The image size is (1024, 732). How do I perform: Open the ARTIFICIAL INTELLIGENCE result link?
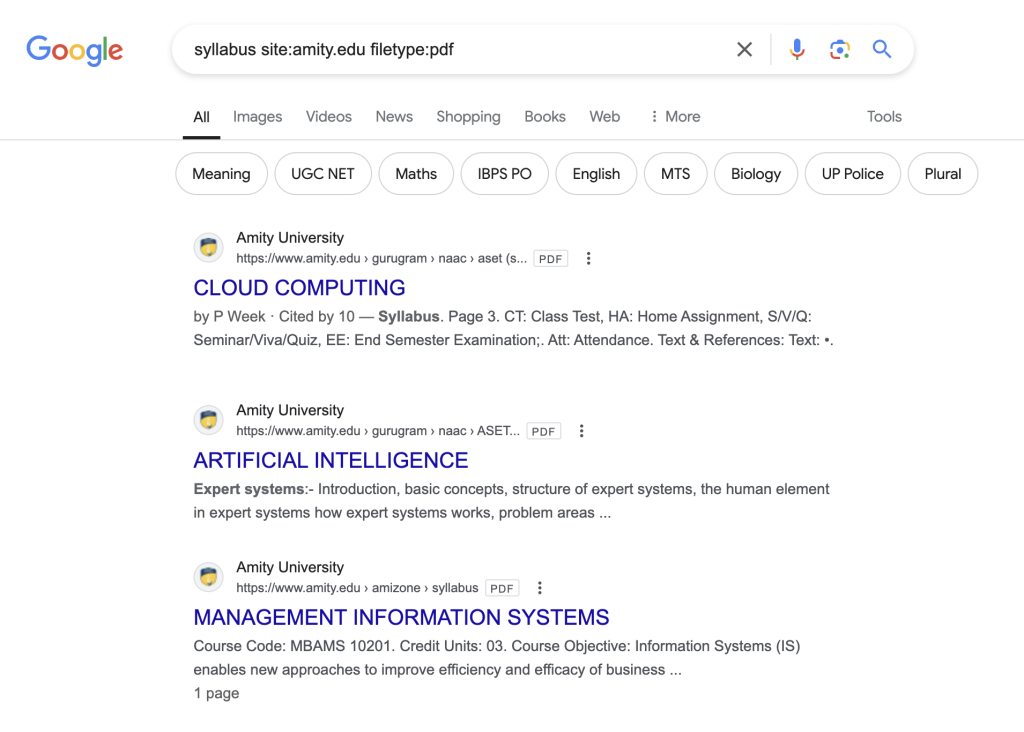point(330,460)
